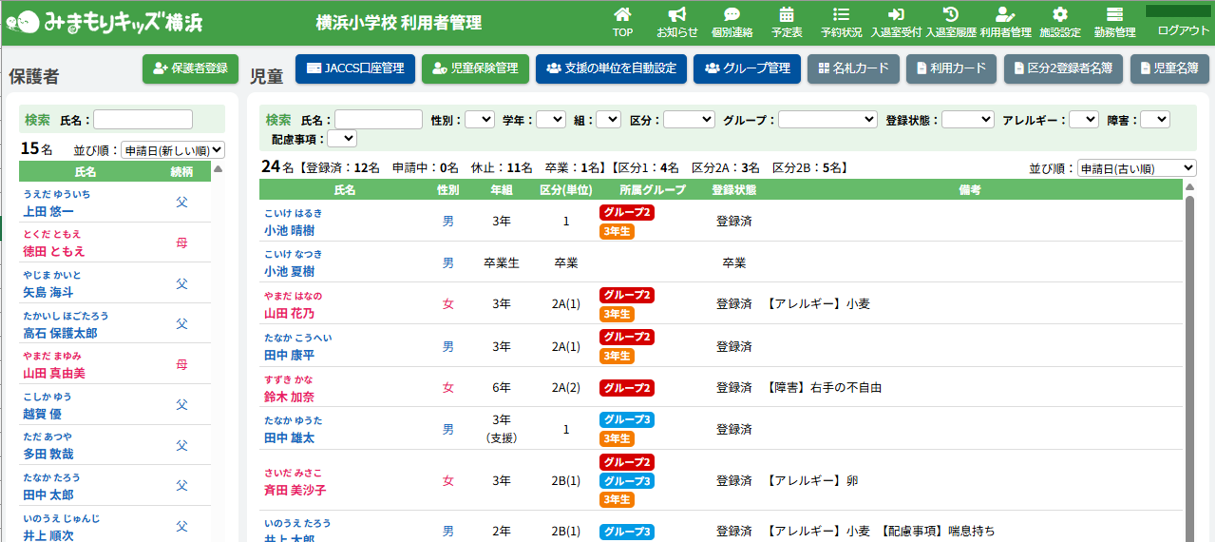Open the 予定表 calendar icon

787,15
